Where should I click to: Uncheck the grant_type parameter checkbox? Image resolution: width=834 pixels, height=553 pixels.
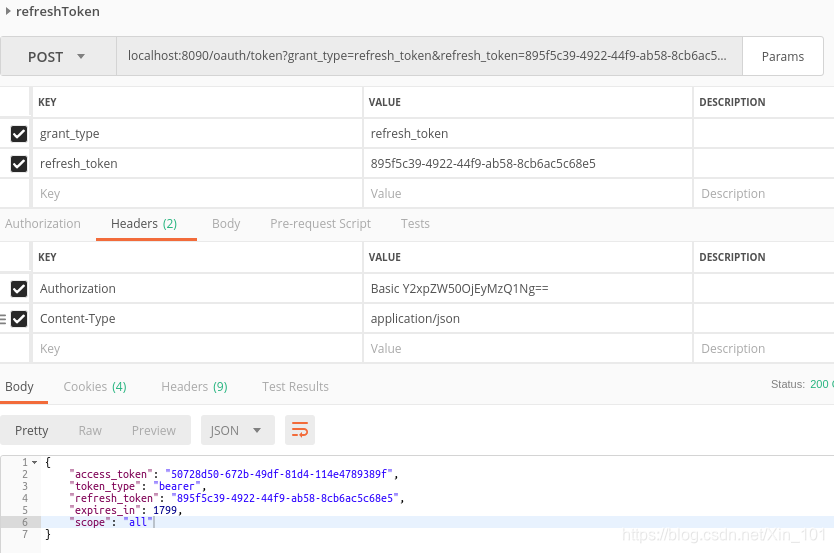[x=19, y=133]
